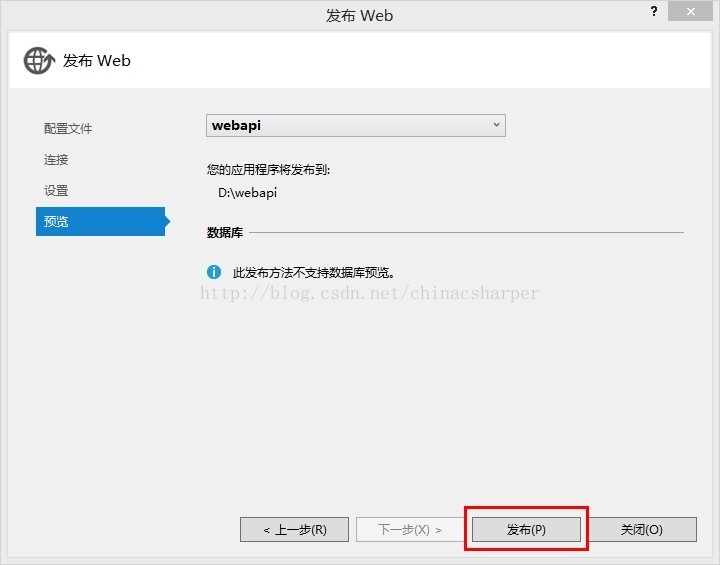Click the 此发布方法不支持数据库预览 message
The image size is (720, 565).
[x=314, y=273]
